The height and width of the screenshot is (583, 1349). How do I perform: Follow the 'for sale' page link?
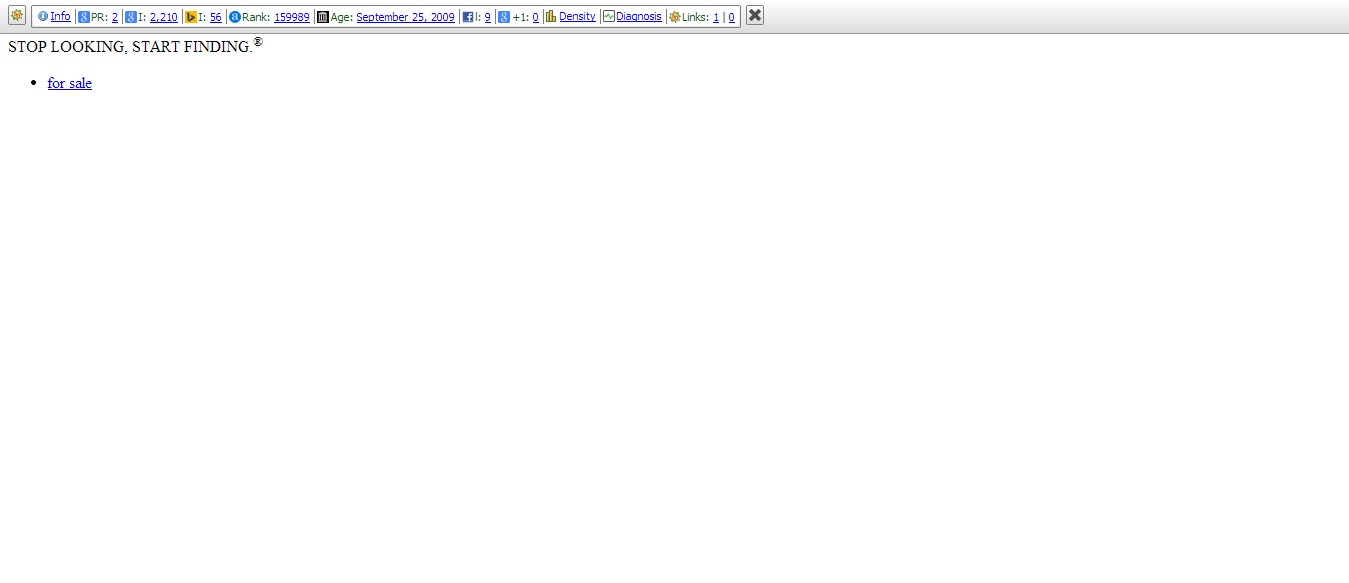click(70, 83)
